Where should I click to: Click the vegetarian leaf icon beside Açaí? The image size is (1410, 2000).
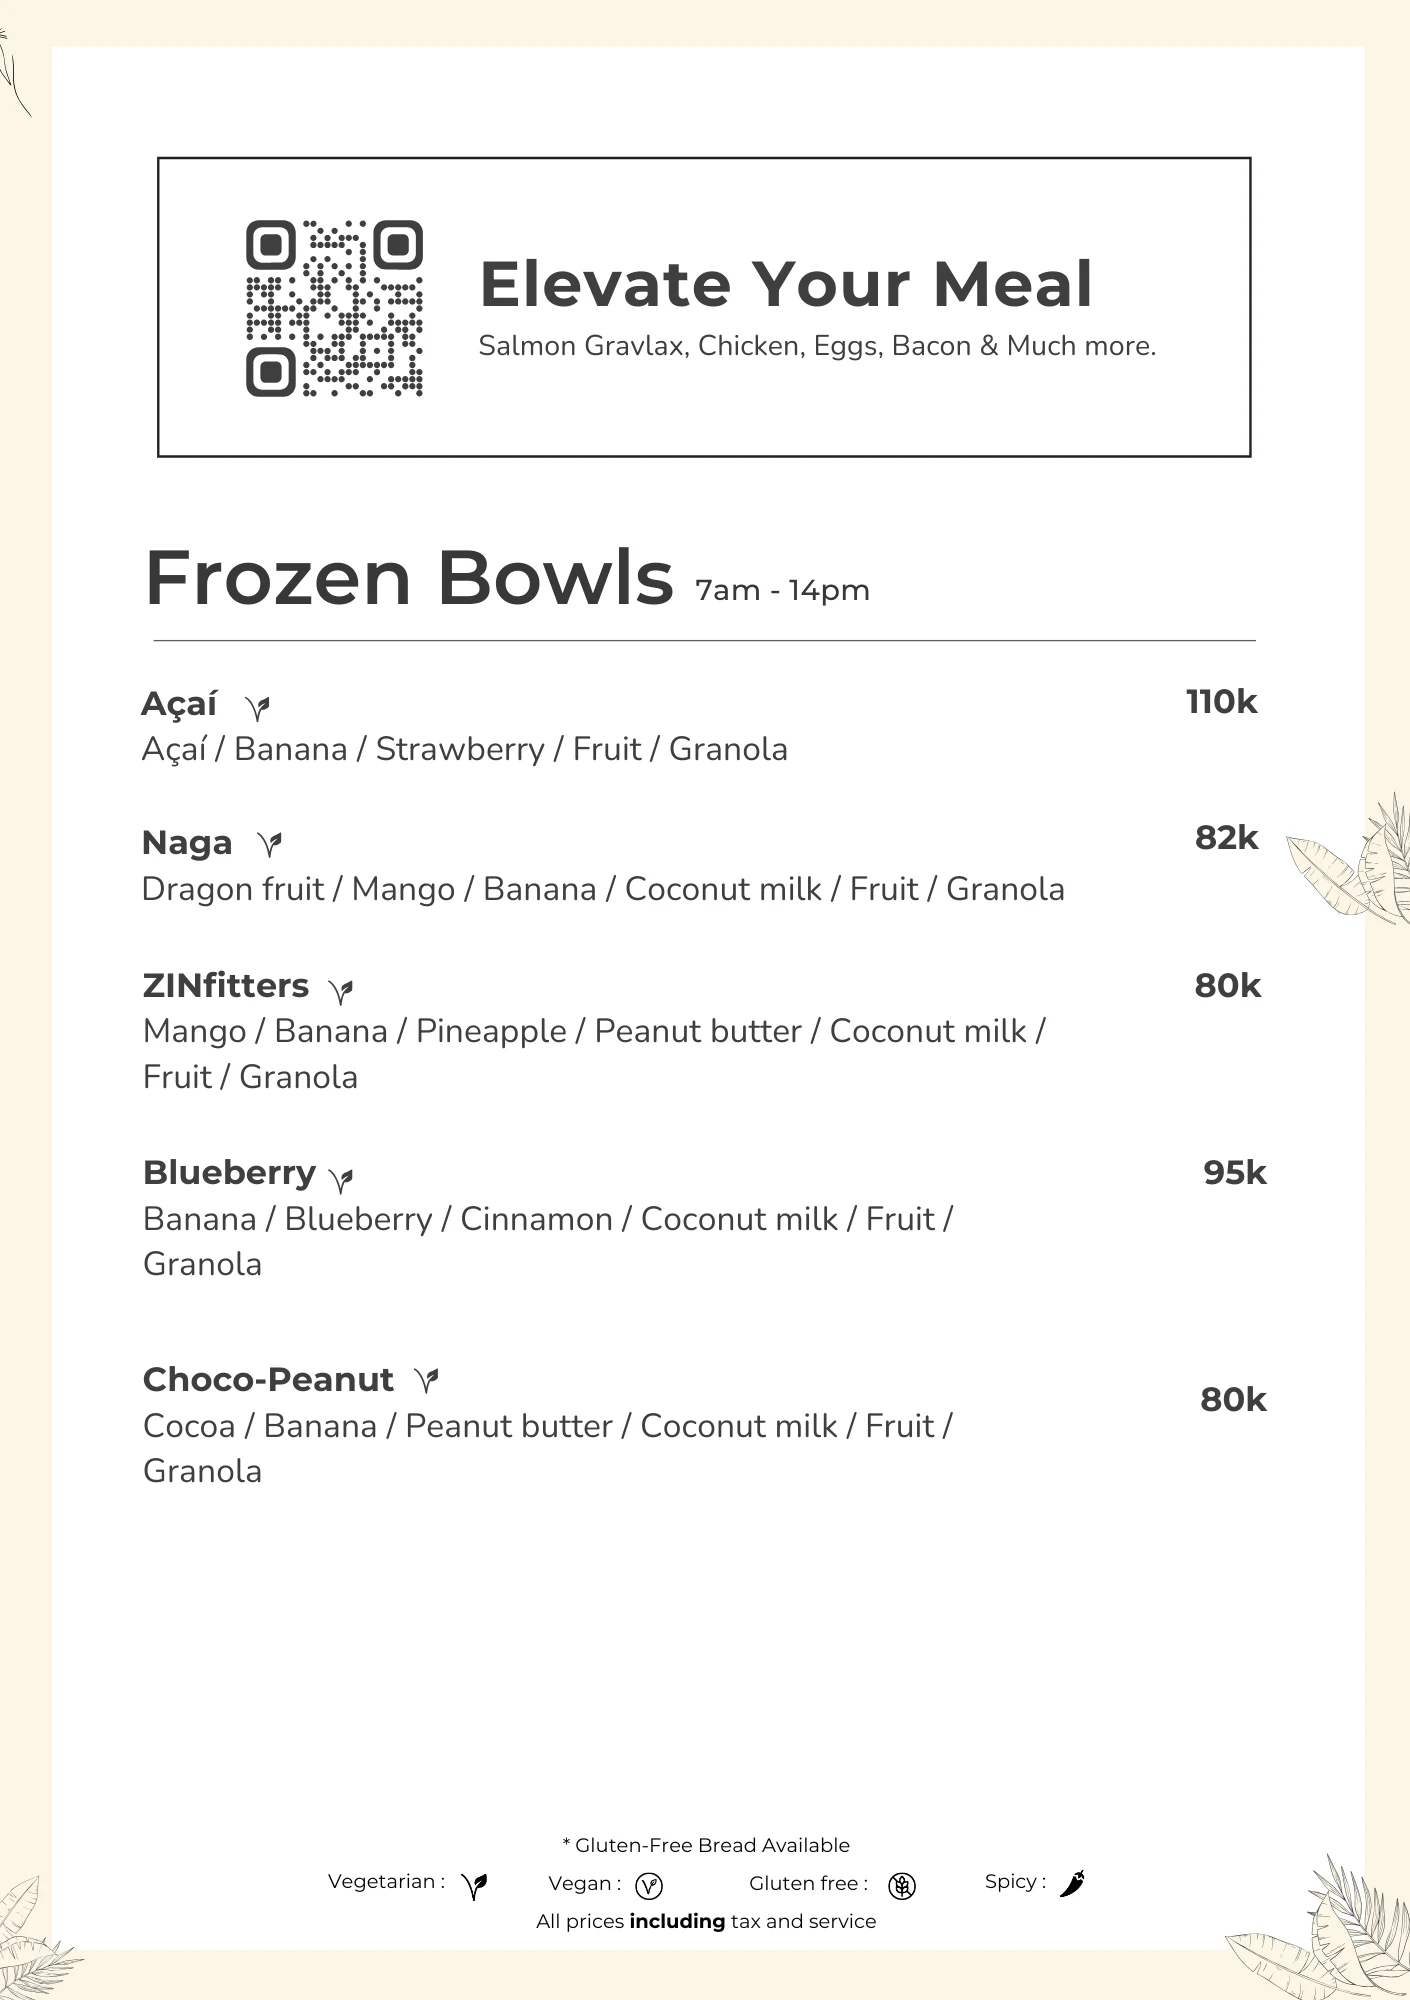(258, 708)
